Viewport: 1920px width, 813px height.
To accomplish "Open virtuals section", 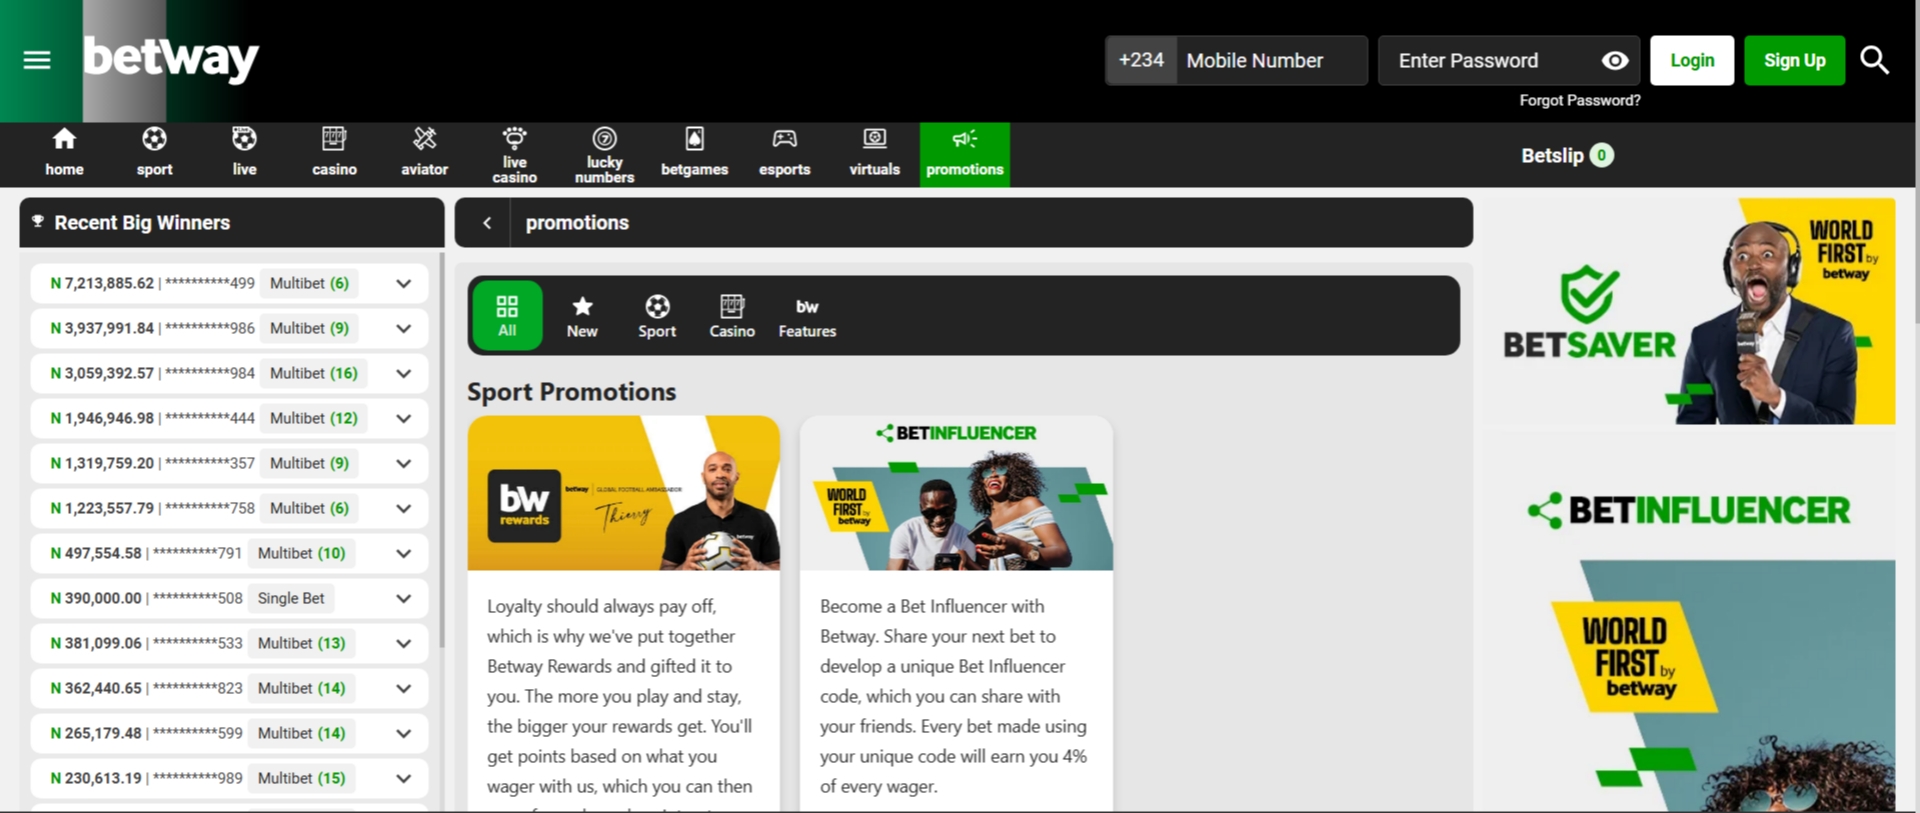I will pos(874,154).
